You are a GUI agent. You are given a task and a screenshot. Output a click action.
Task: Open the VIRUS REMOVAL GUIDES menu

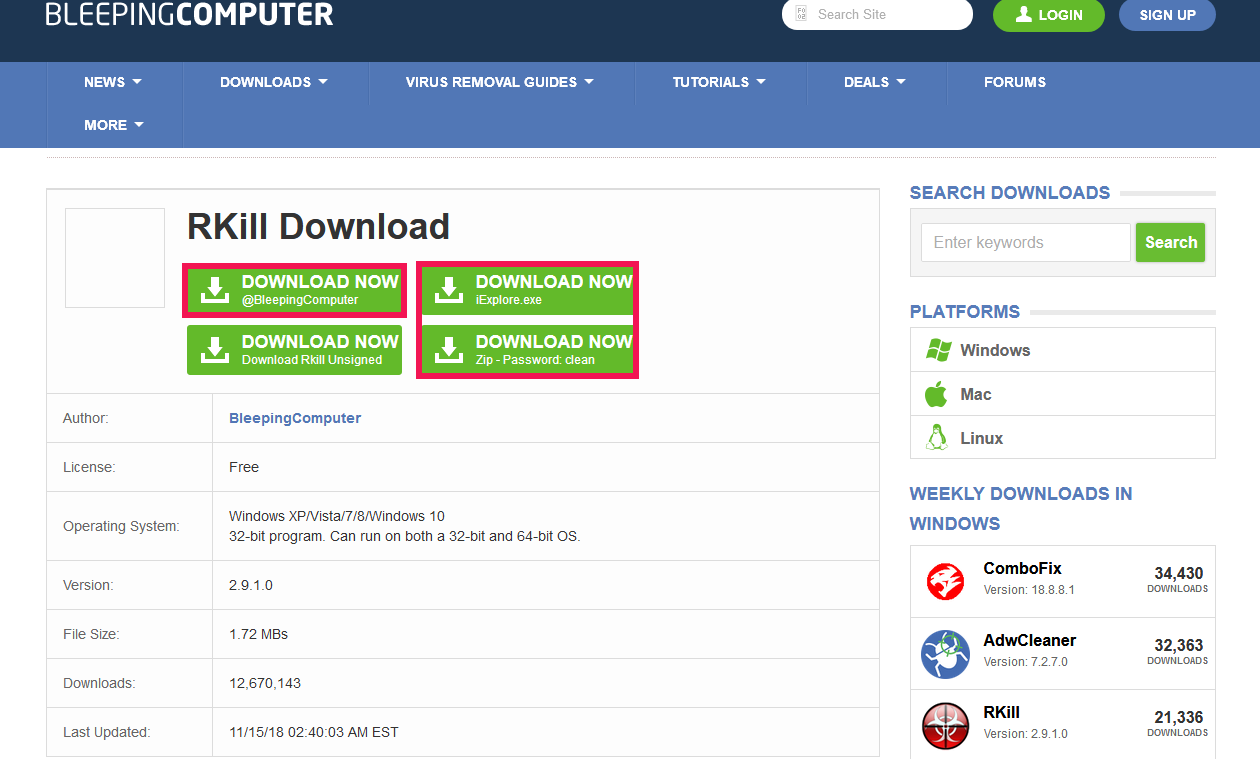click(x=500, y=82)
